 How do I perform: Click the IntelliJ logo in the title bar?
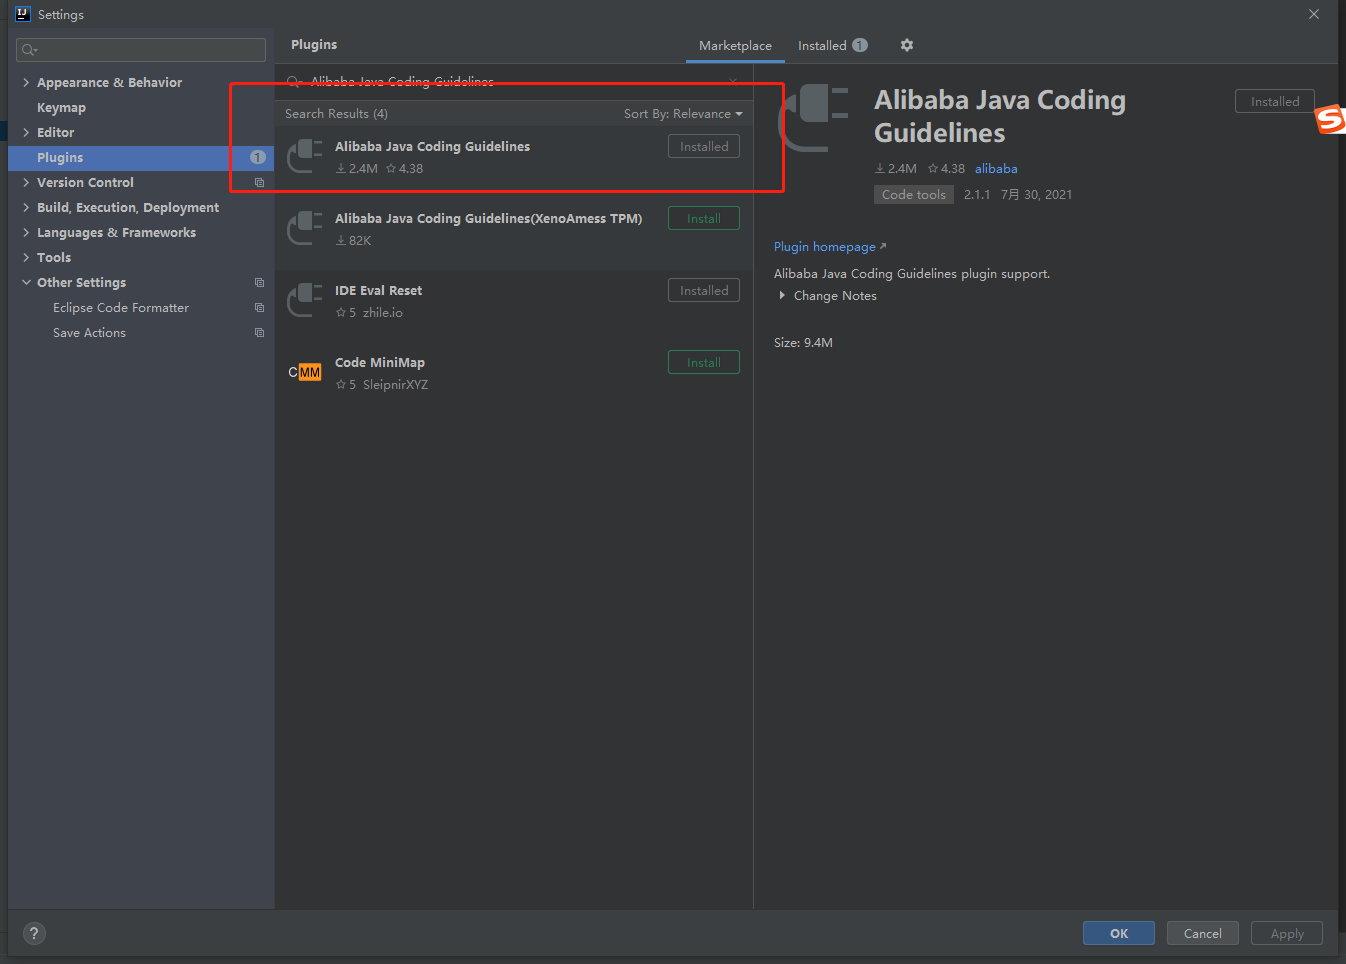pos(23,14)
